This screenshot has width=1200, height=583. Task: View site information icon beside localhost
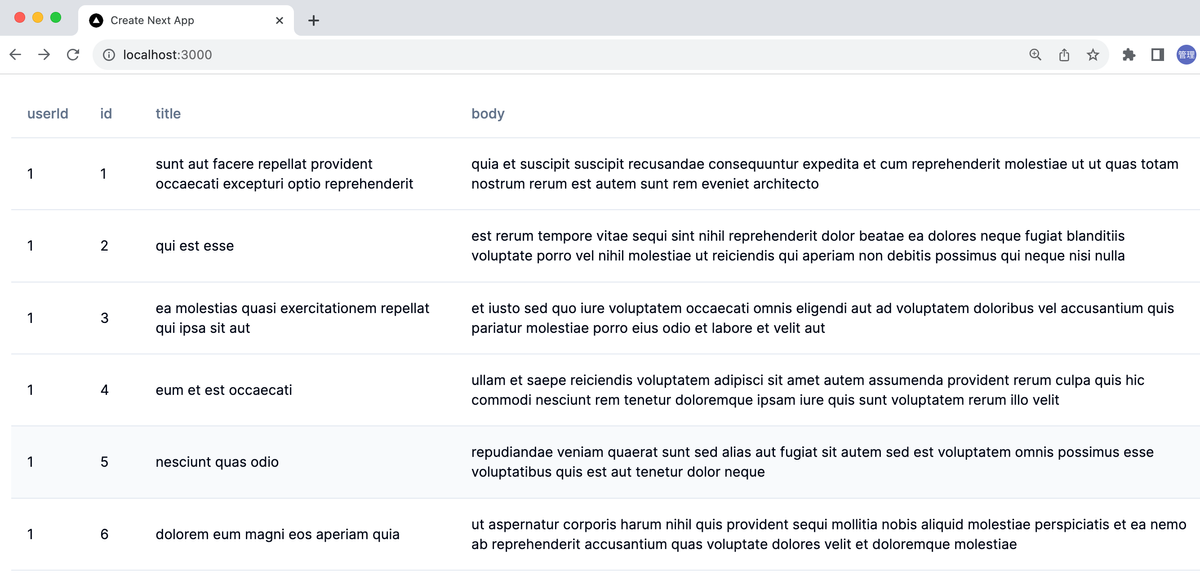(109, 55)
